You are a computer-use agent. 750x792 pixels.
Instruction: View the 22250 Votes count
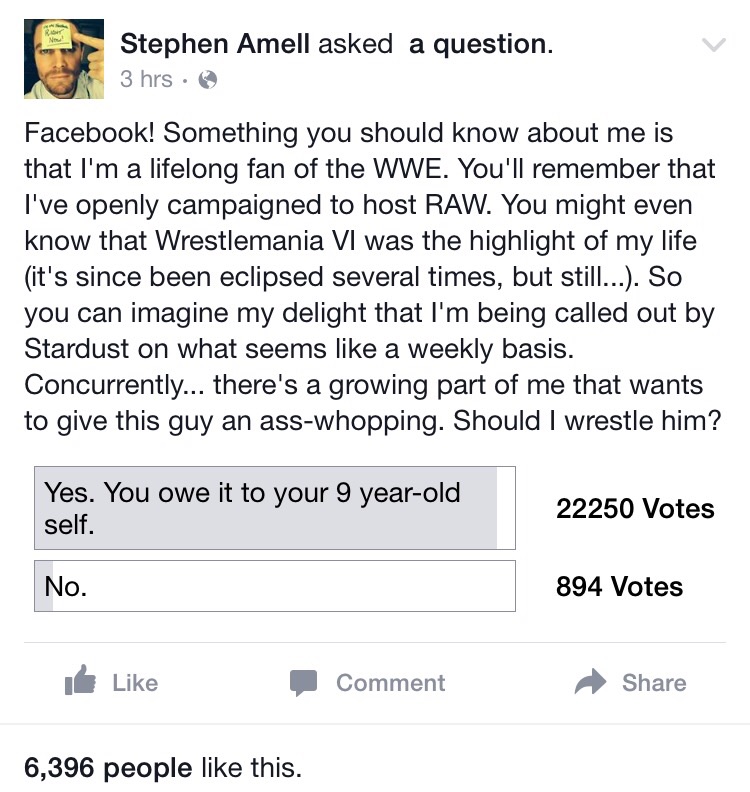pos(635,509)
